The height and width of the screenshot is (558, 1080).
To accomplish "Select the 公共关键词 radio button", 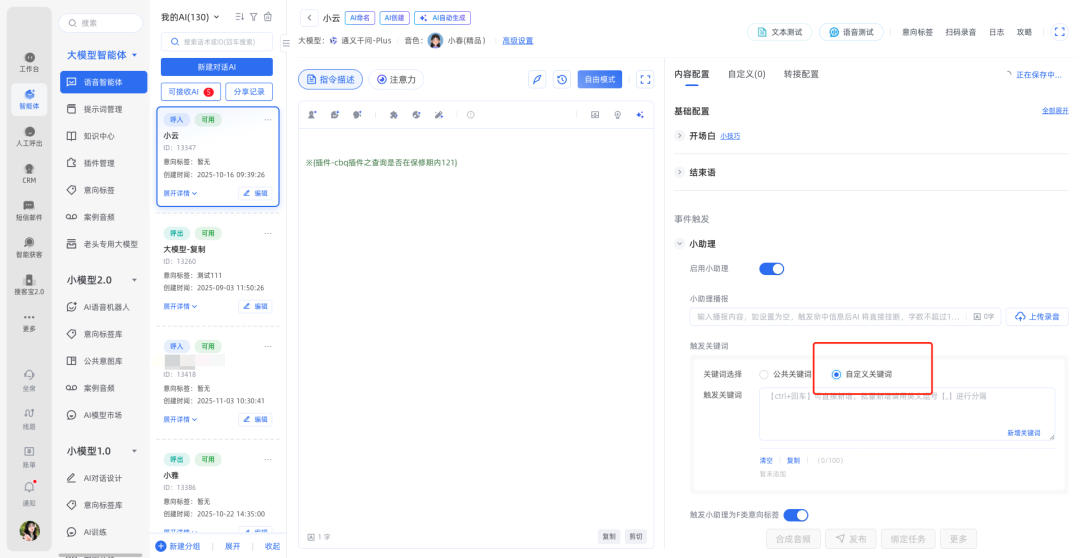I will click(x=765, y=374).
